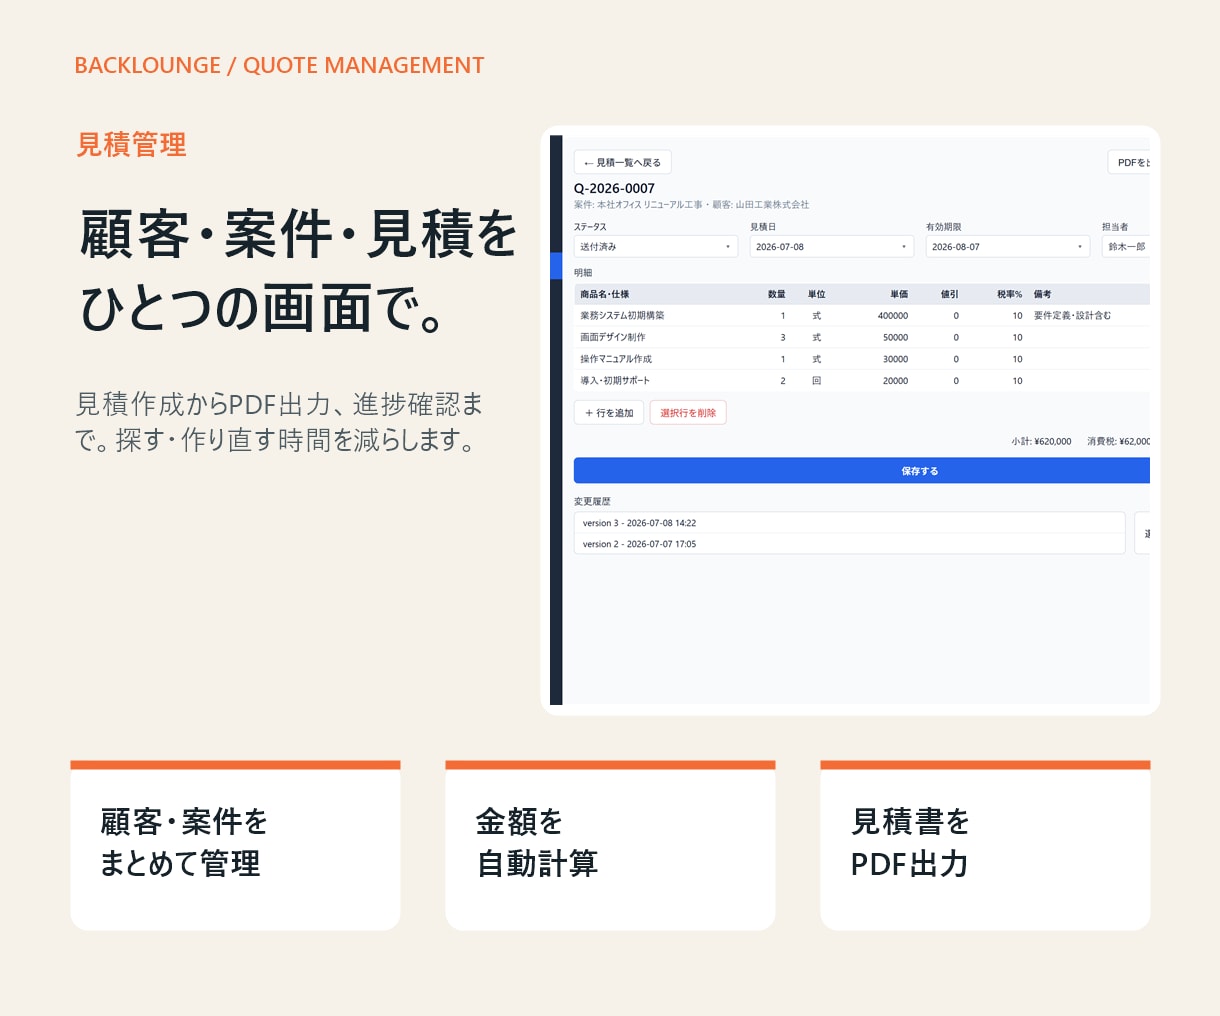Click tax rate 10 in 画面デザイン制作 row
Image resolution: width=1220 pixels, height=1016 pixels.
1017,338
